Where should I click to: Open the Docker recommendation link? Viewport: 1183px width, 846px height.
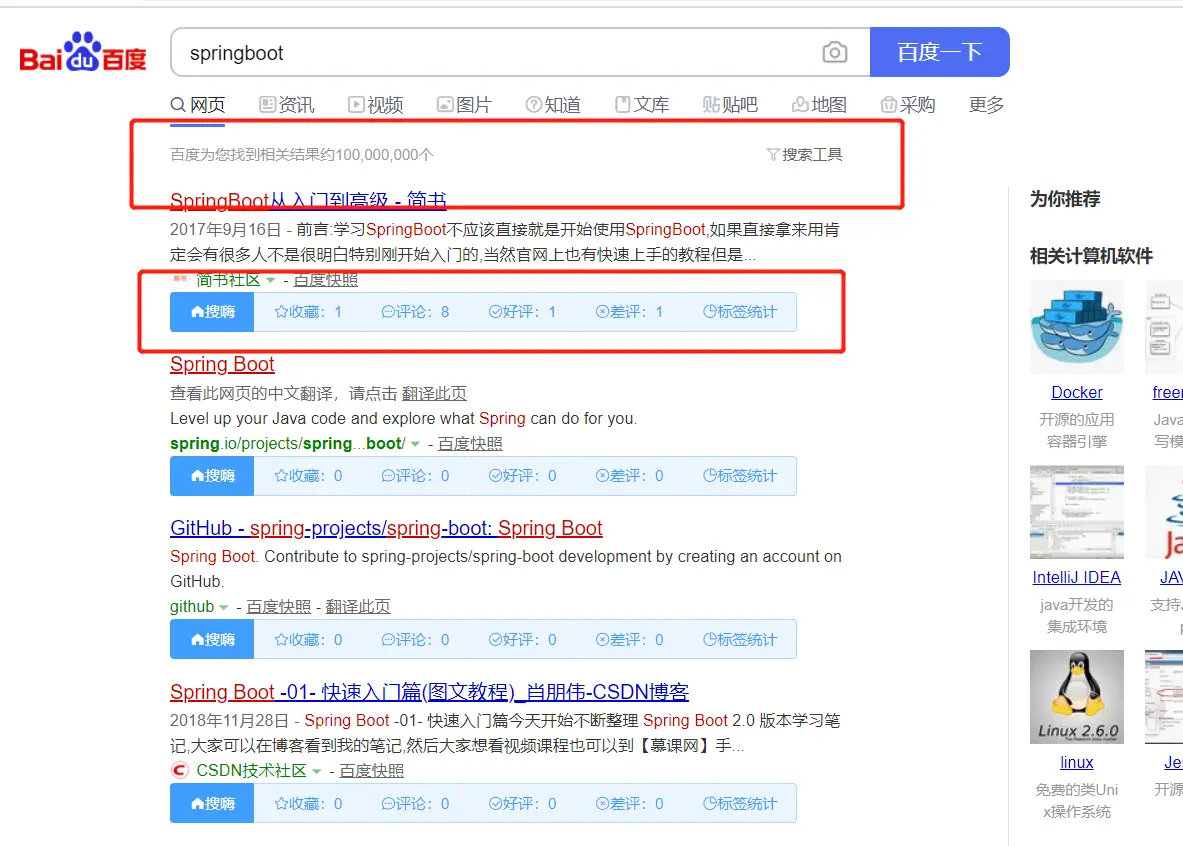(1077, 392)
